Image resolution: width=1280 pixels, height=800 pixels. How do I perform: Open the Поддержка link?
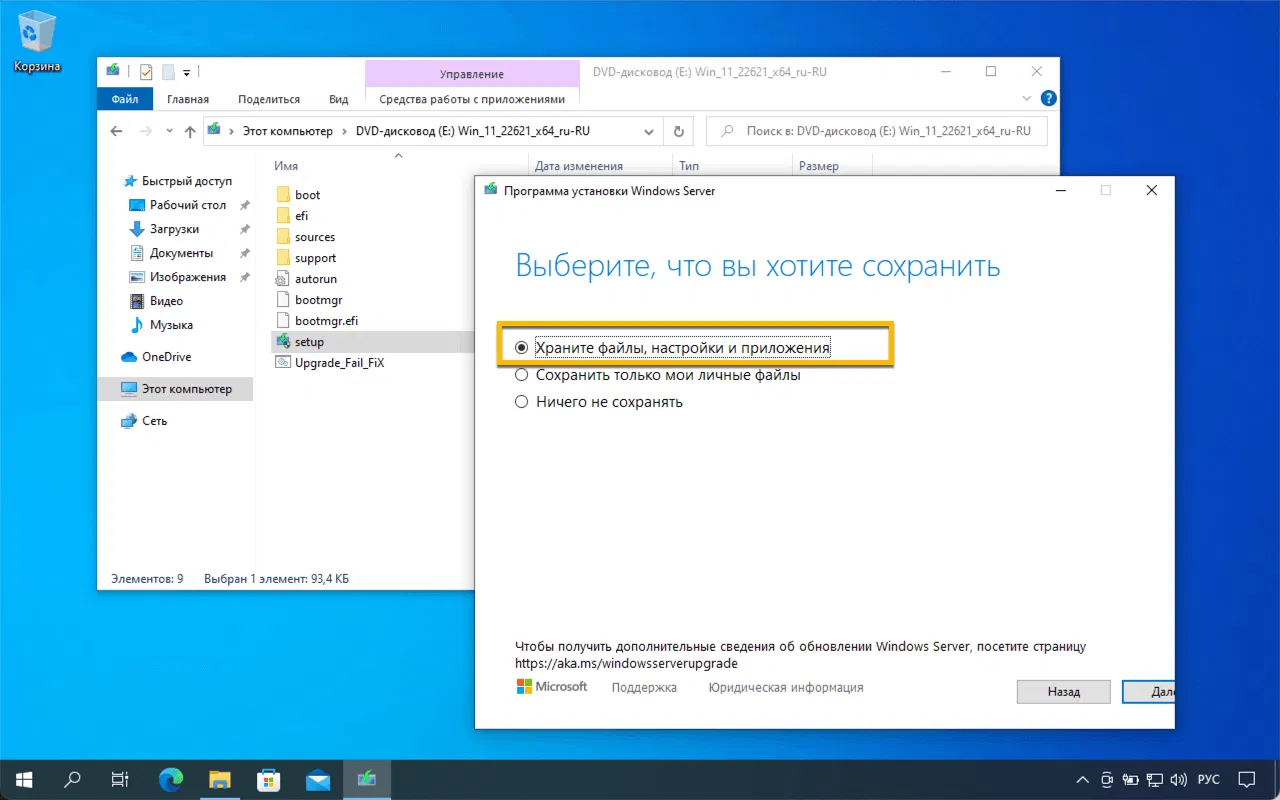(x=644, y=688)
